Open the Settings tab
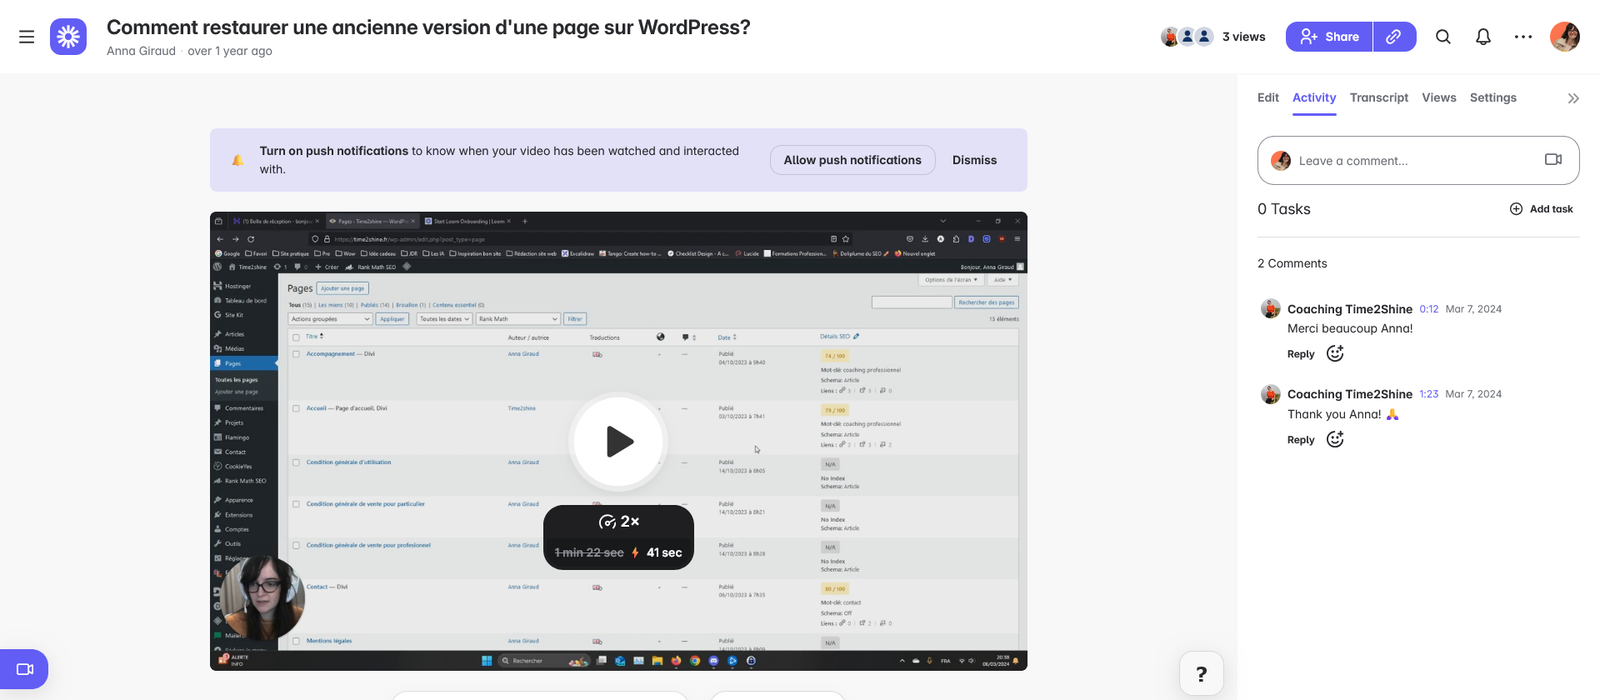The width and height of the screenshot is (1600, 700). pyautogui.click(x=1493, y=98)
